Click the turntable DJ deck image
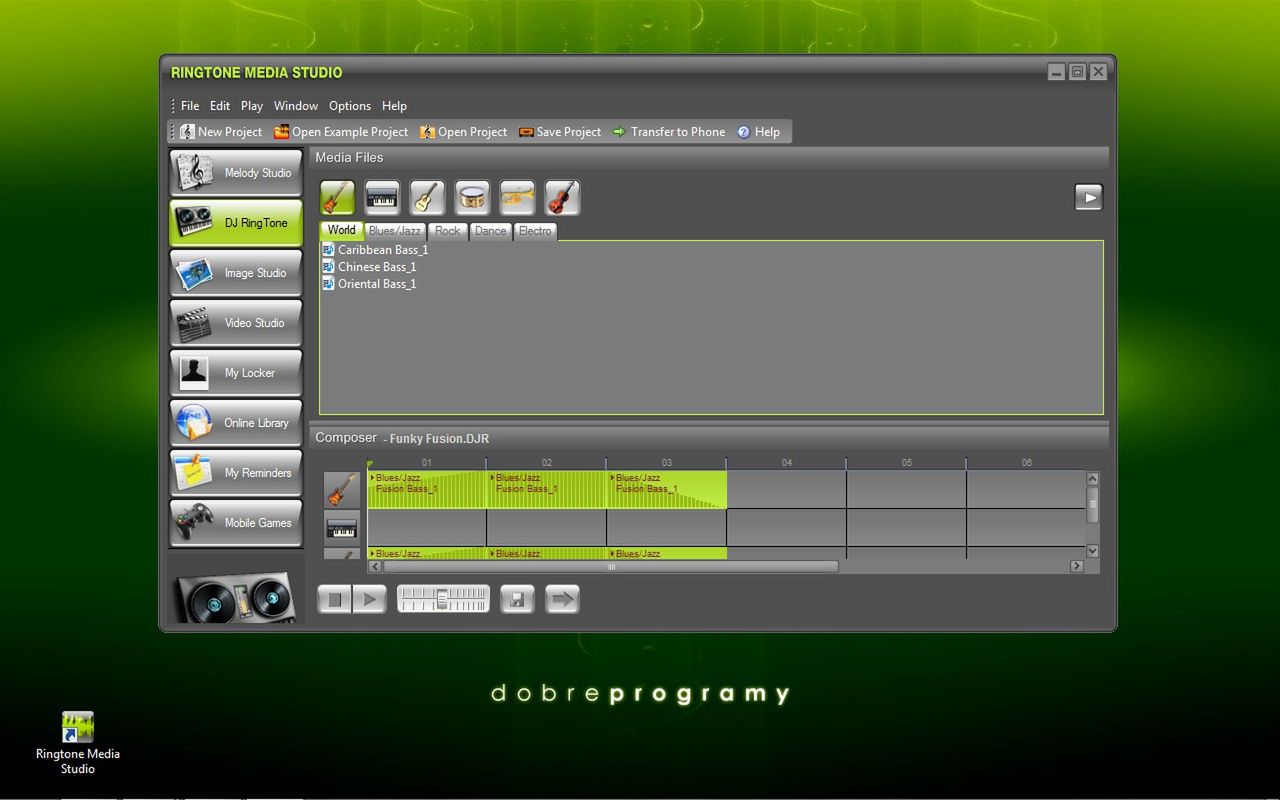1280x800 pixels. pos(236,598)
